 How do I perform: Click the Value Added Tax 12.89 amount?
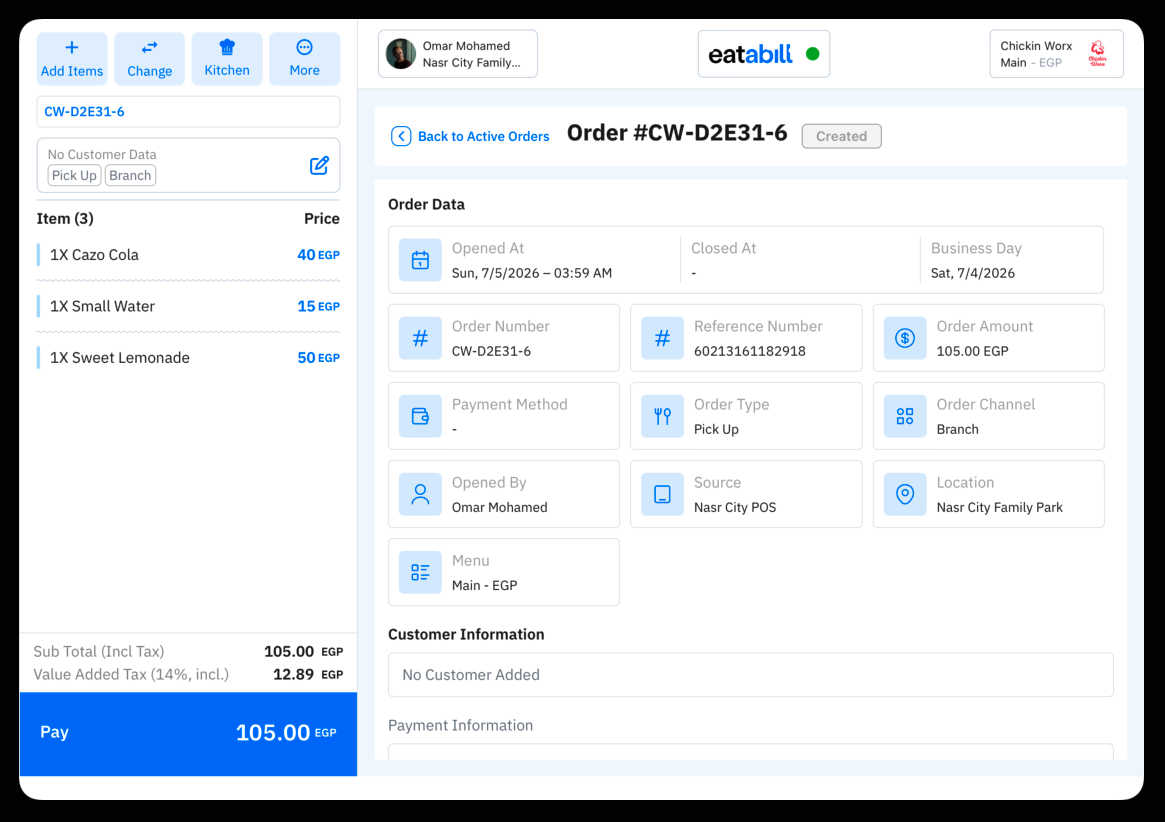308,675
